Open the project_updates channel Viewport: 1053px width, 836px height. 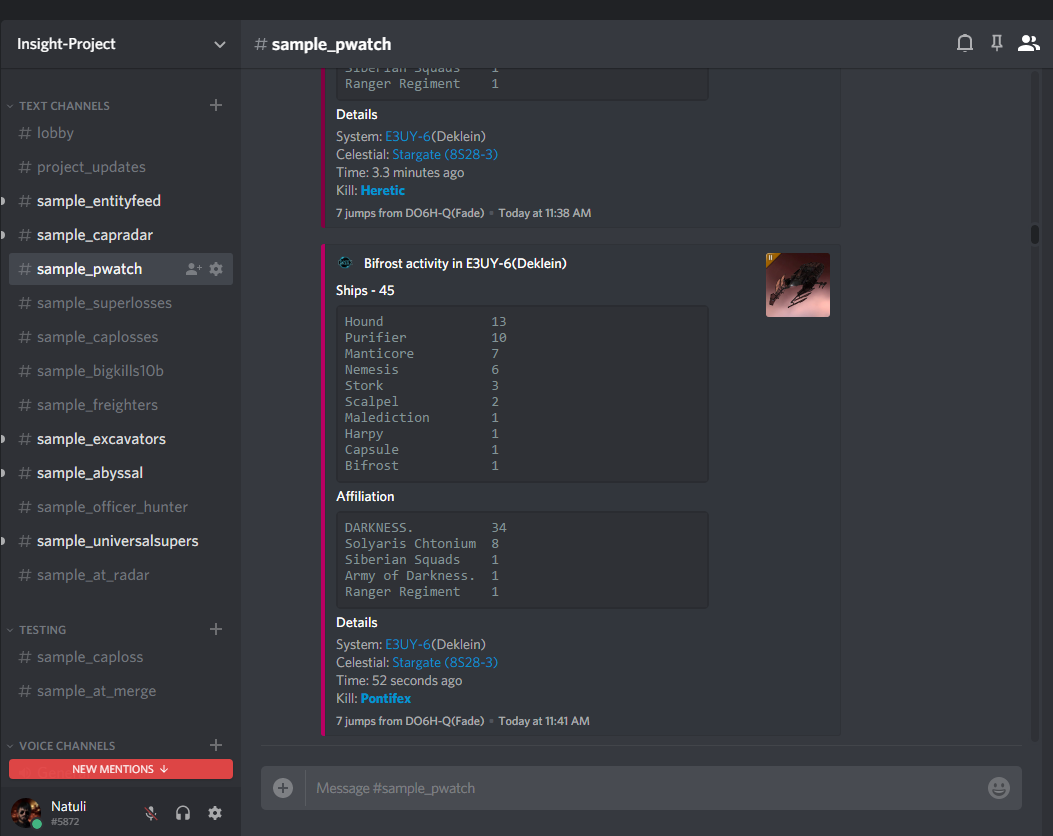coord(121,167)
